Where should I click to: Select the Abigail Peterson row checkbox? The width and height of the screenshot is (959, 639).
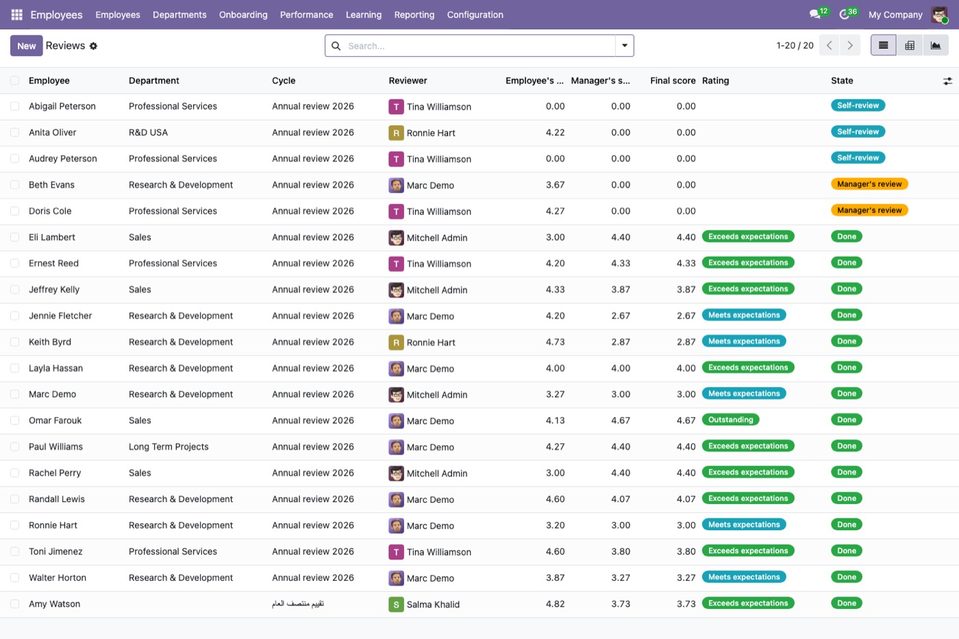(15, 106)
